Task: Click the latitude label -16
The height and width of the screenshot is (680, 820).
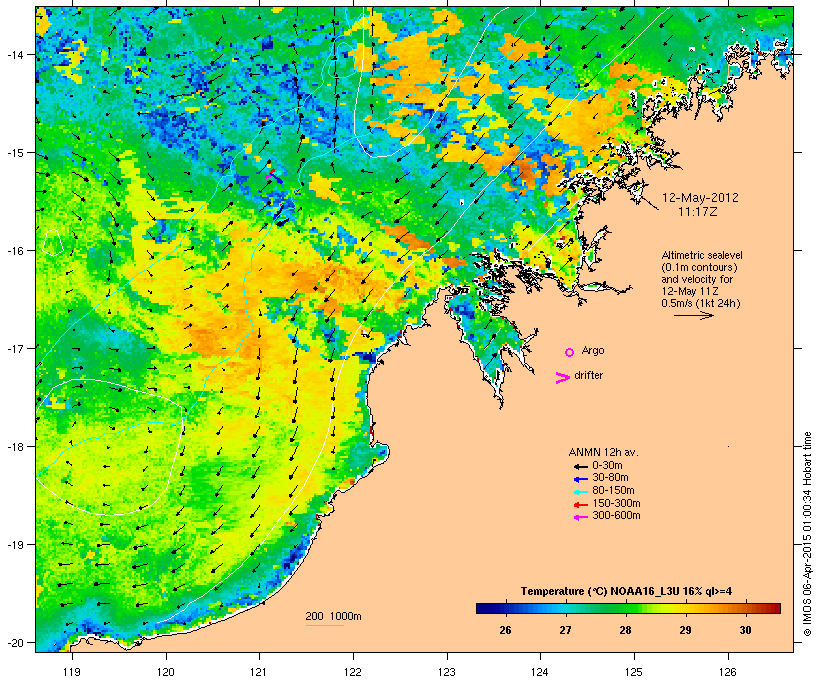Action: (14, 251)
